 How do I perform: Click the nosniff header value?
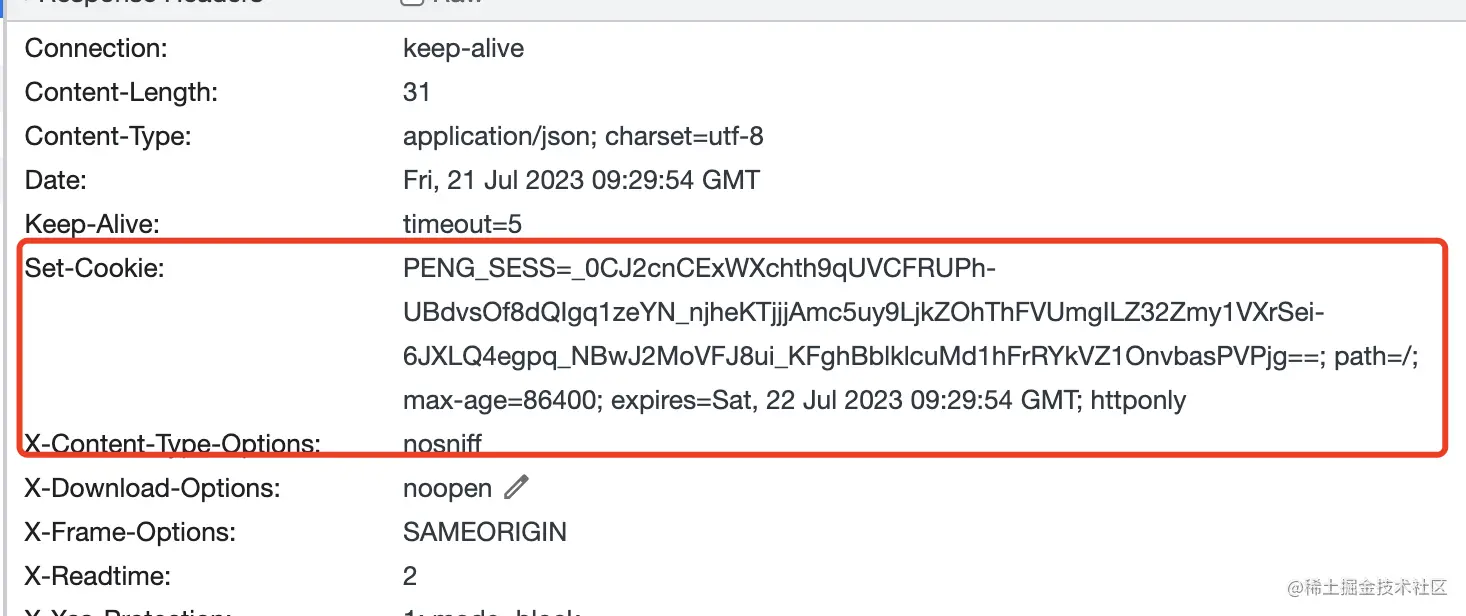click(x=442, y=443)
